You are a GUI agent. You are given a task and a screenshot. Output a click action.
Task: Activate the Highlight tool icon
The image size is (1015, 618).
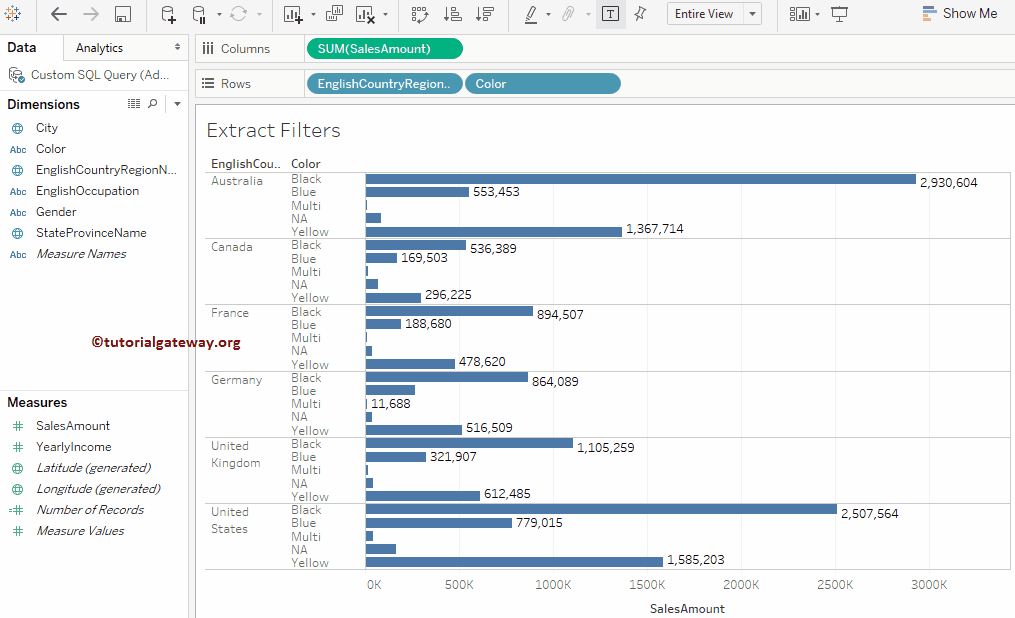click(531, 13)
